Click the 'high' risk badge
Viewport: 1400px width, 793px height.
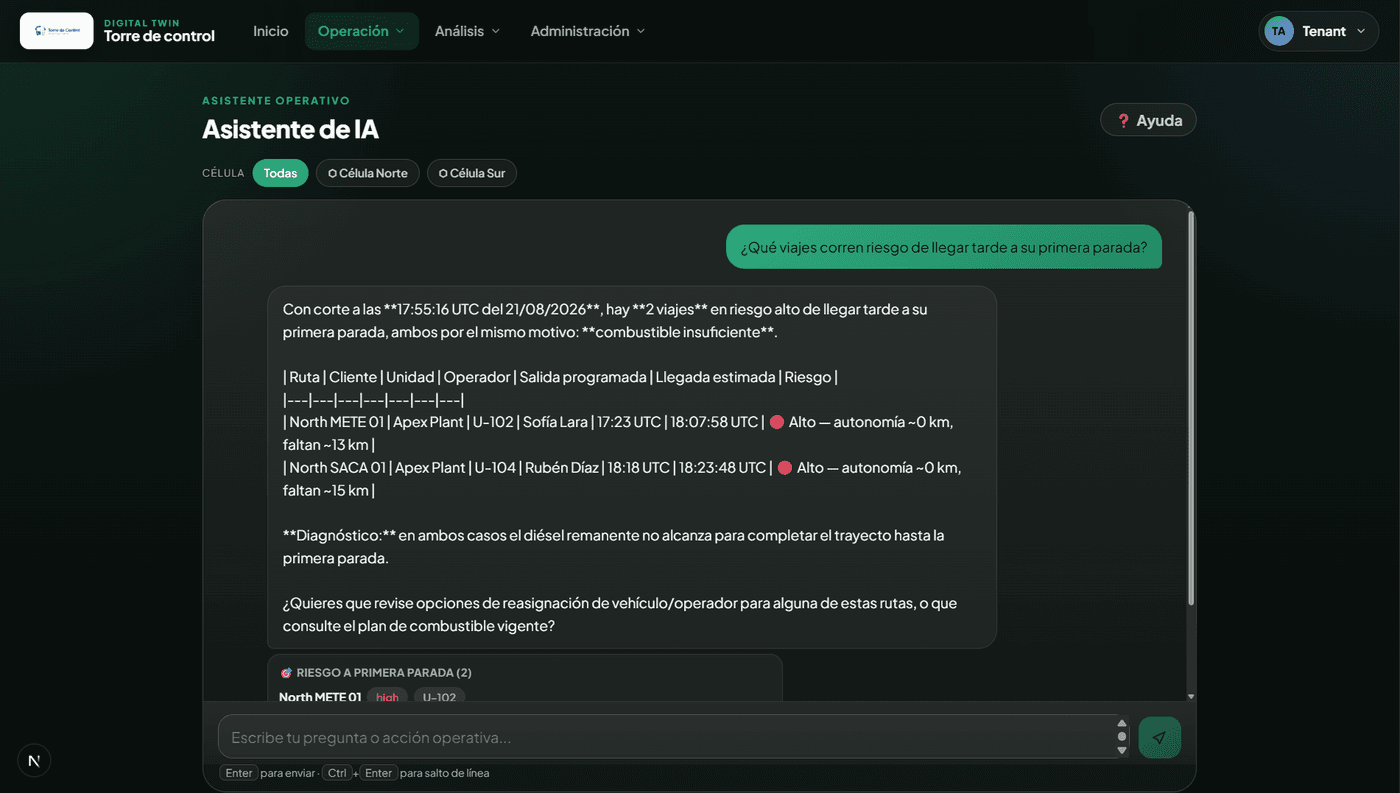click(387, 697)
